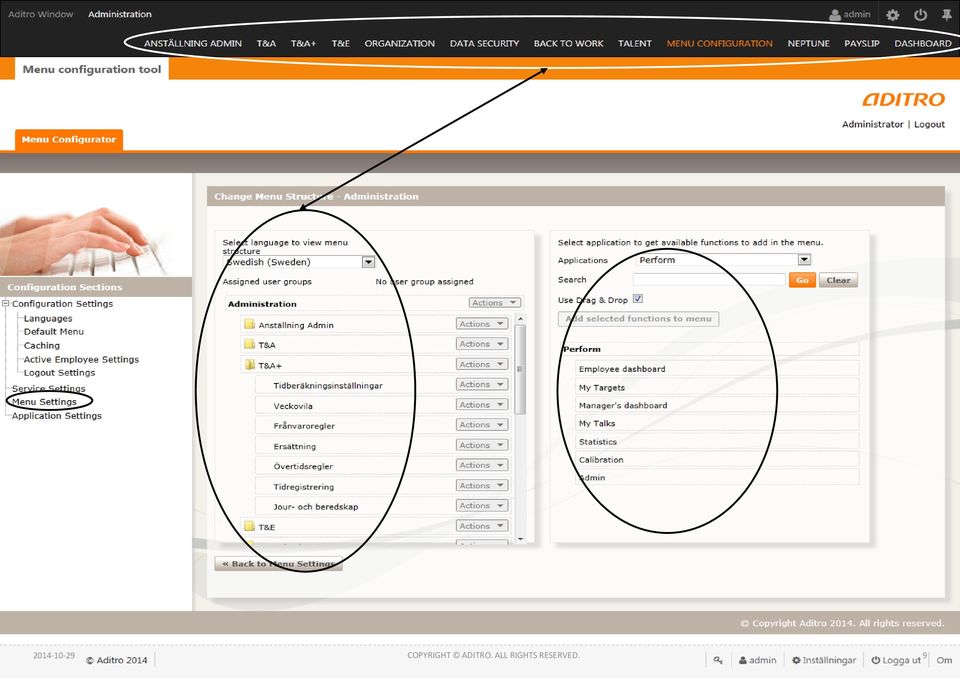Click the Clear search button
Viewport: 960px width, 678px height.
tap(838, 280)
